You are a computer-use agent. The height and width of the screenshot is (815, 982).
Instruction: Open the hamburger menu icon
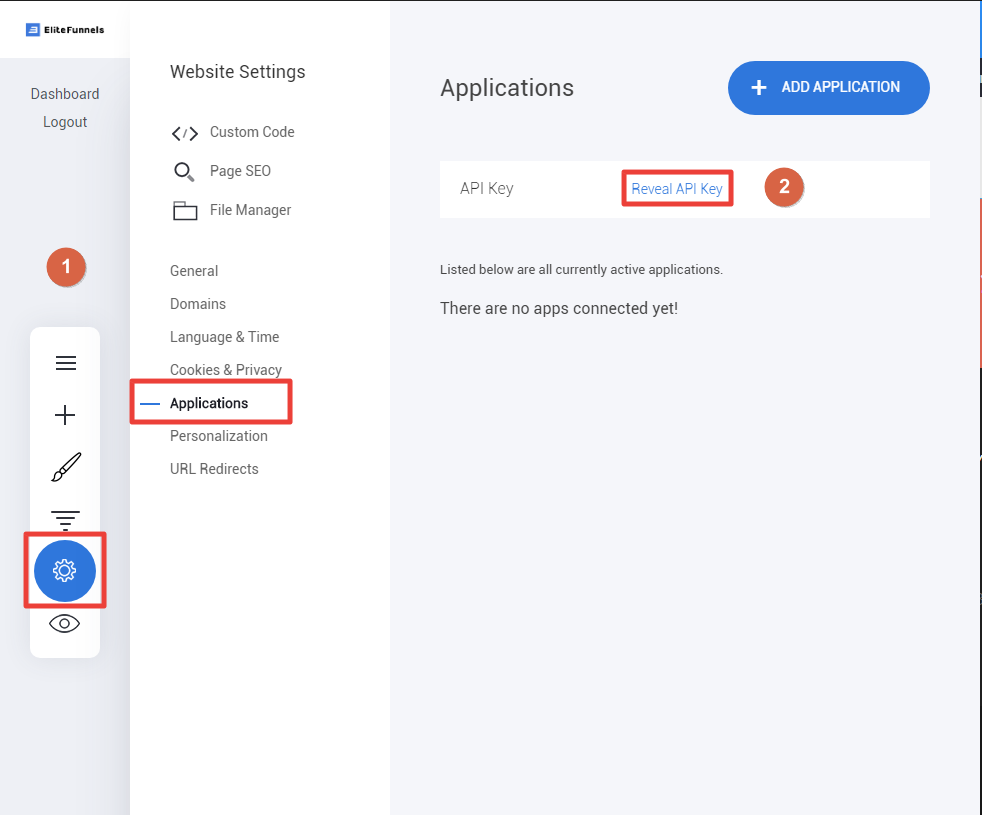pos(66,363)
